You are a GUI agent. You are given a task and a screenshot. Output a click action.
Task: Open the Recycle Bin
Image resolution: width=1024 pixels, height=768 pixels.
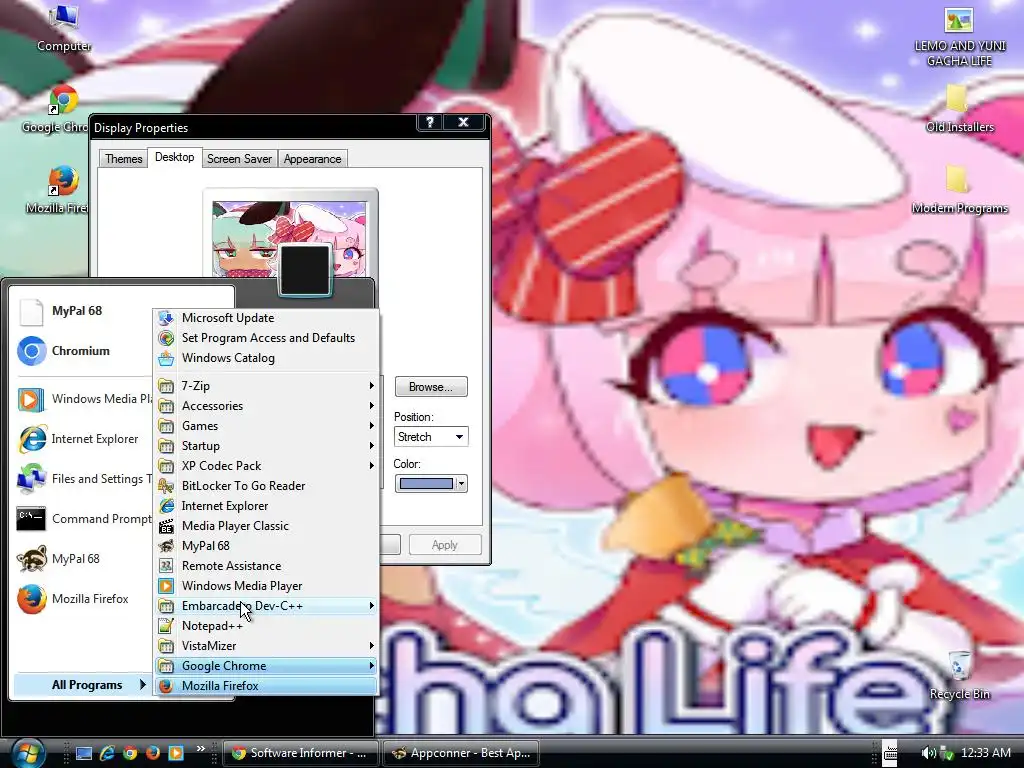pyautogui.click(x=959, y=676)
